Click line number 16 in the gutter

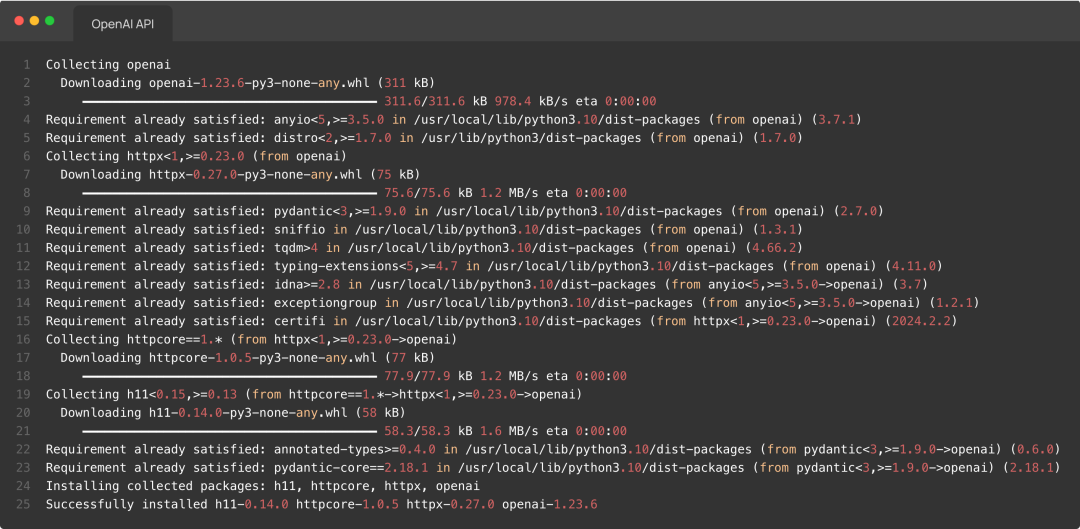[23, 340]
